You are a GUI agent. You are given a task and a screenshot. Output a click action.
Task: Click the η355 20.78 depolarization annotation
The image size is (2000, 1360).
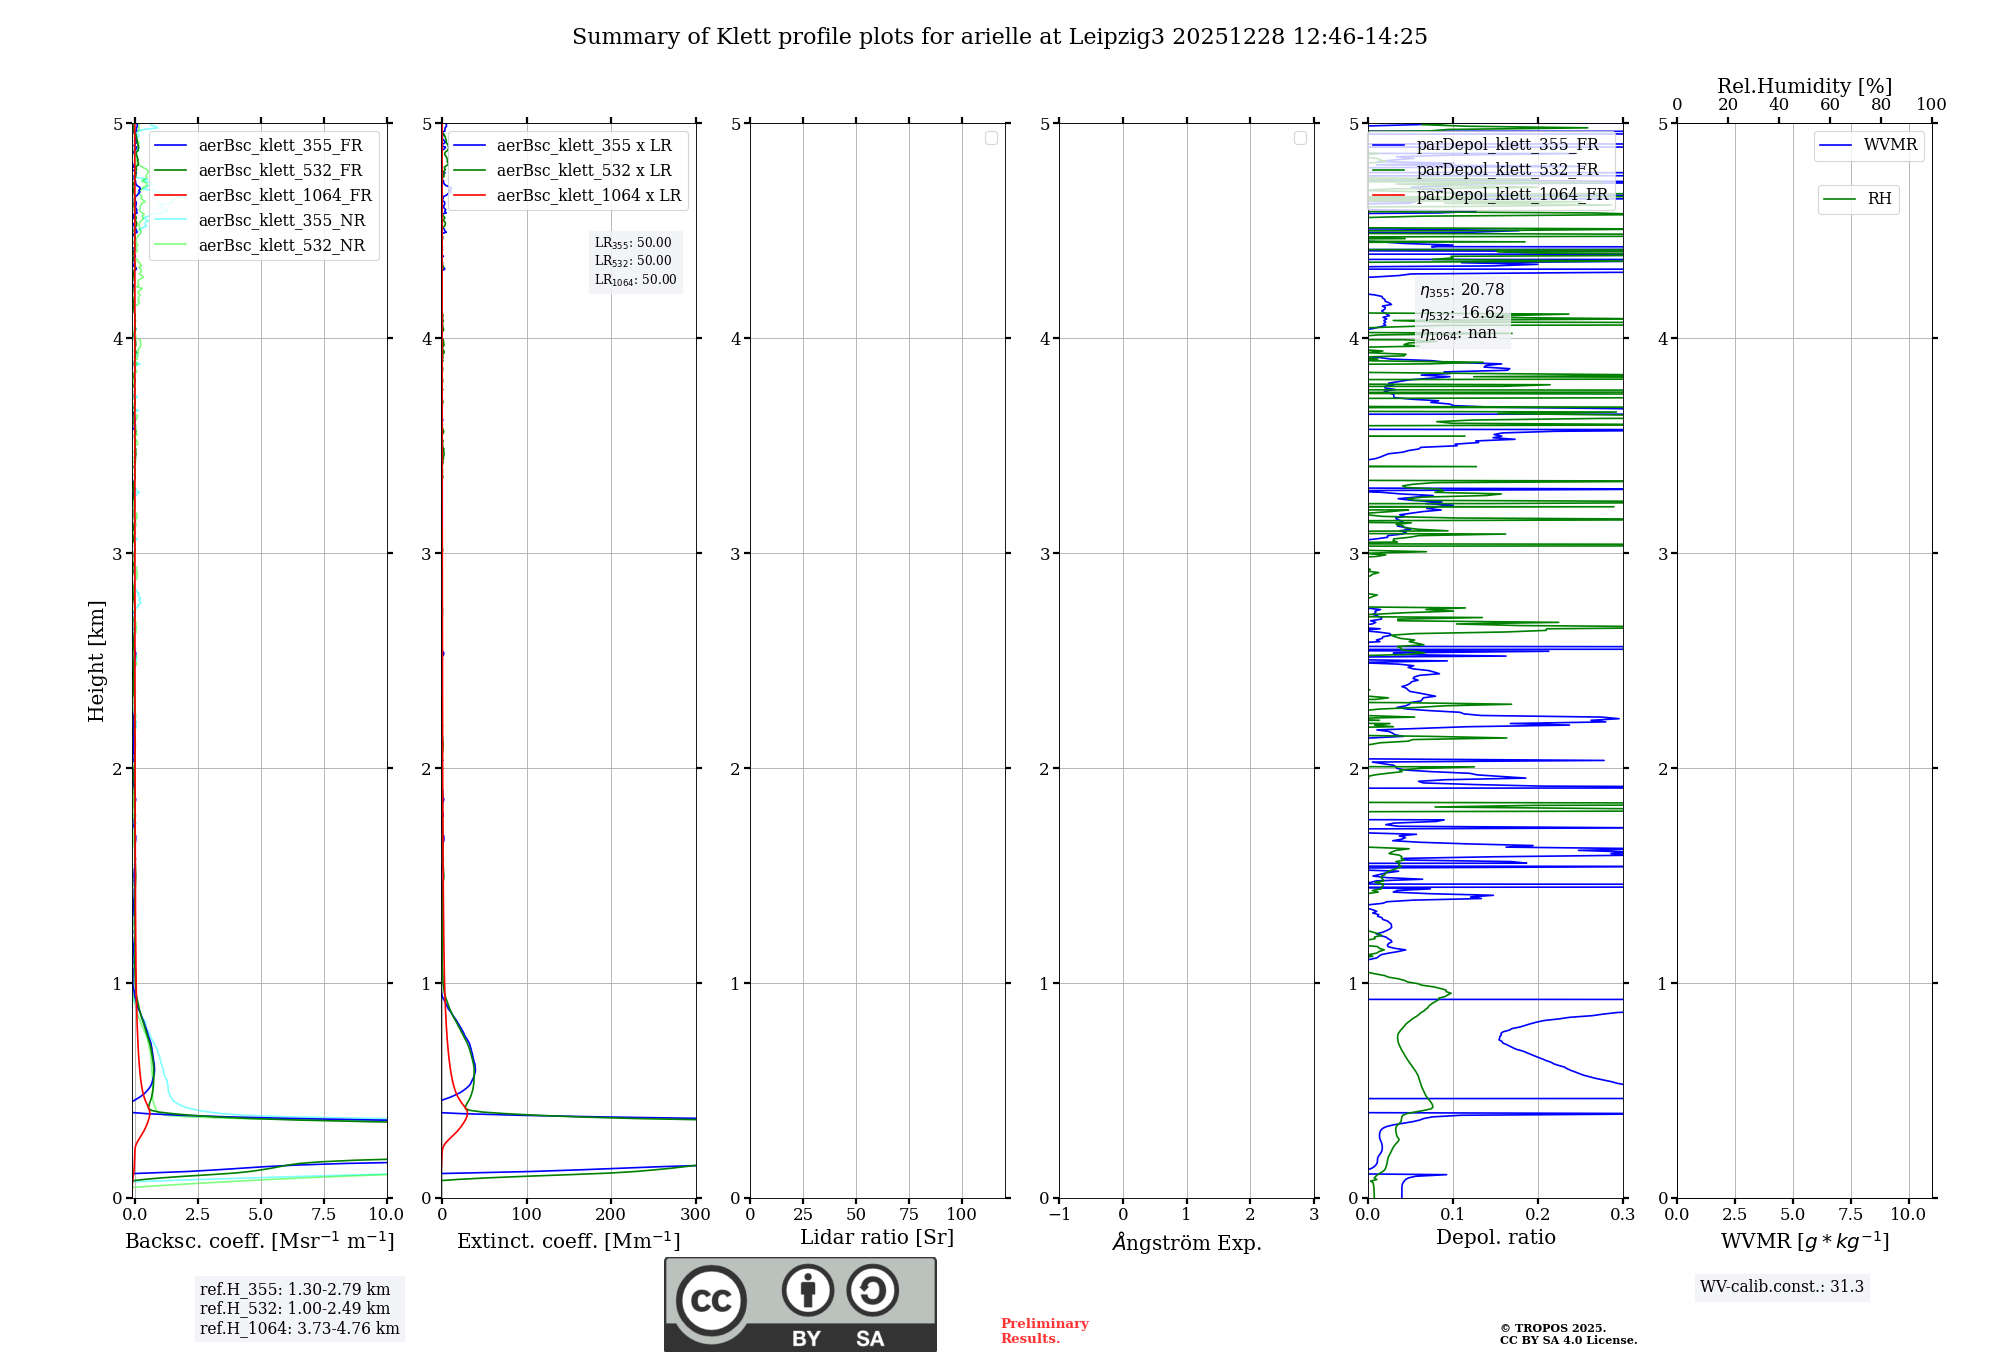point(1461,291)
